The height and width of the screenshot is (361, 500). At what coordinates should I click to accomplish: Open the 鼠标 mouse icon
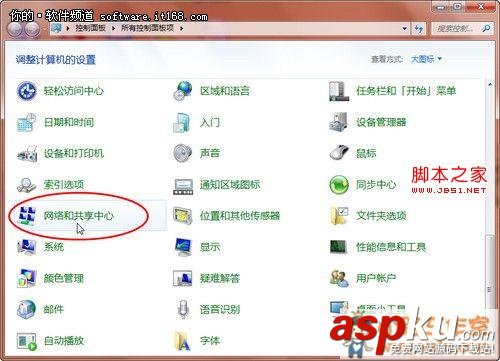pos(339,153)
